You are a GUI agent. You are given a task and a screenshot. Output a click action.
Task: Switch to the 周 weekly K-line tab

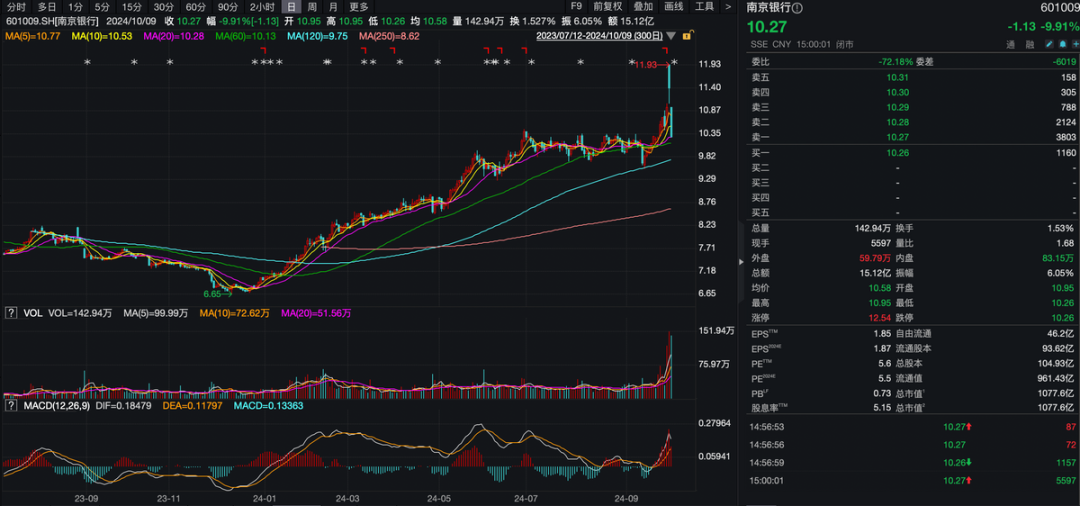click(312, 7)
